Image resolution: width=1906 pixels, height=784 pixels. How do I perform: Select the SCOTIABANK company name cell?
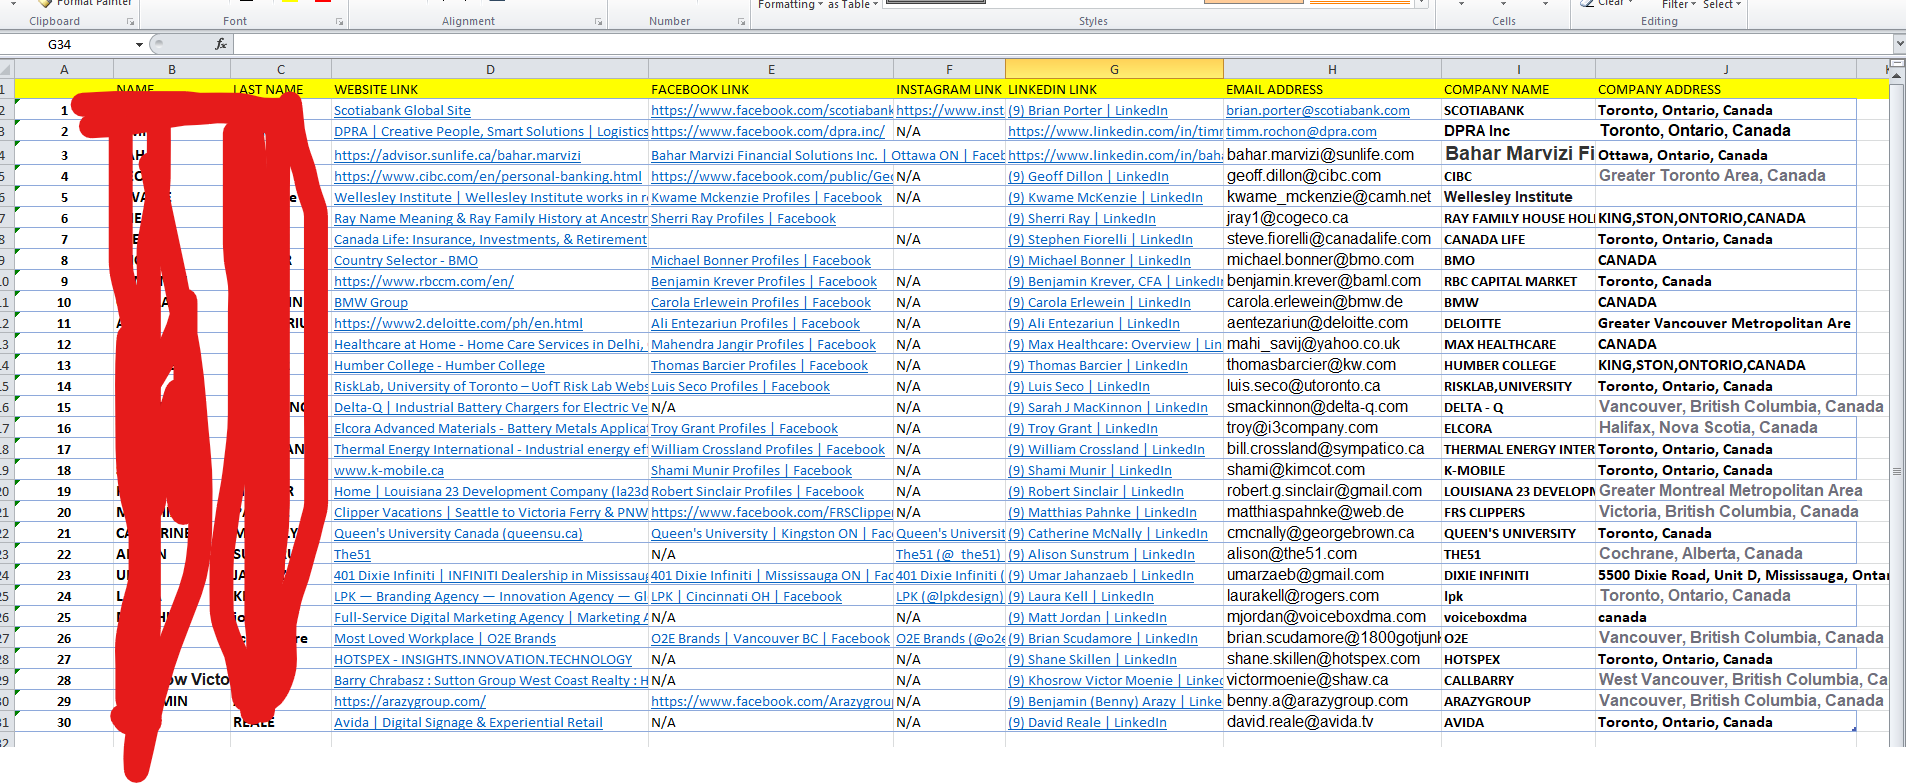coord(1518,111)
